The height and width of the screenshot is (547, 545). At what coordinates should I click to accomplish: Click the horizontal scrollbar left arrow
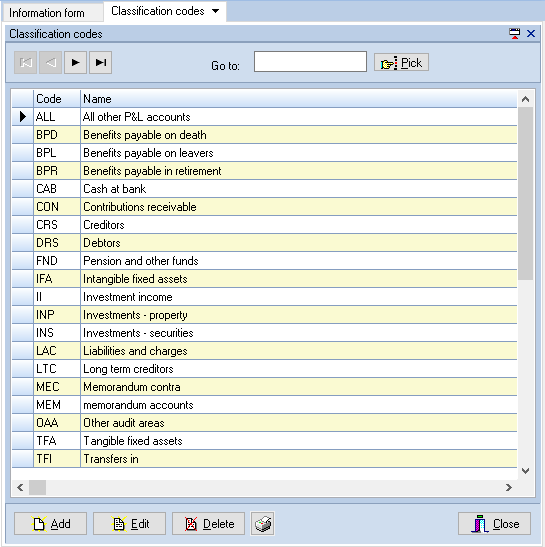(x=20, y=487)
